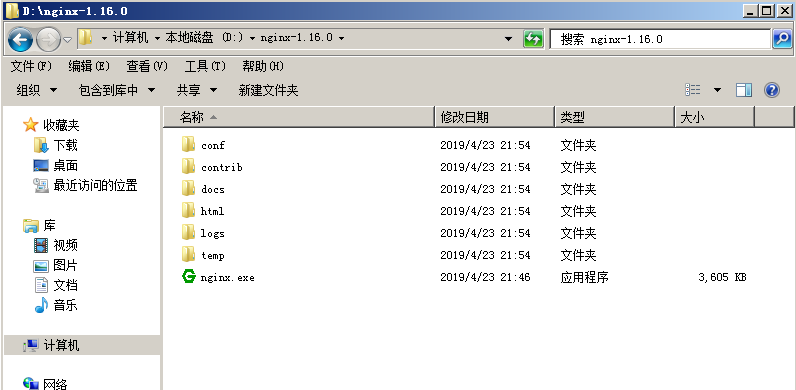The image size is (796, 390).
Task: Open the view options dropdown arrow
Action: pyautogui.click(x=717, y=90)
